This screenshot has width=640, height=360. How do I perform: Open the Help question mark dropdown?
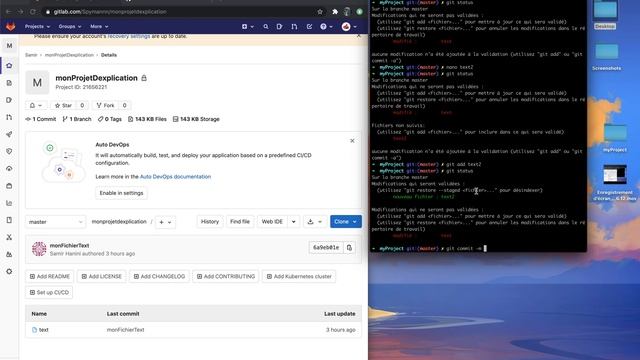coord(326,27)
